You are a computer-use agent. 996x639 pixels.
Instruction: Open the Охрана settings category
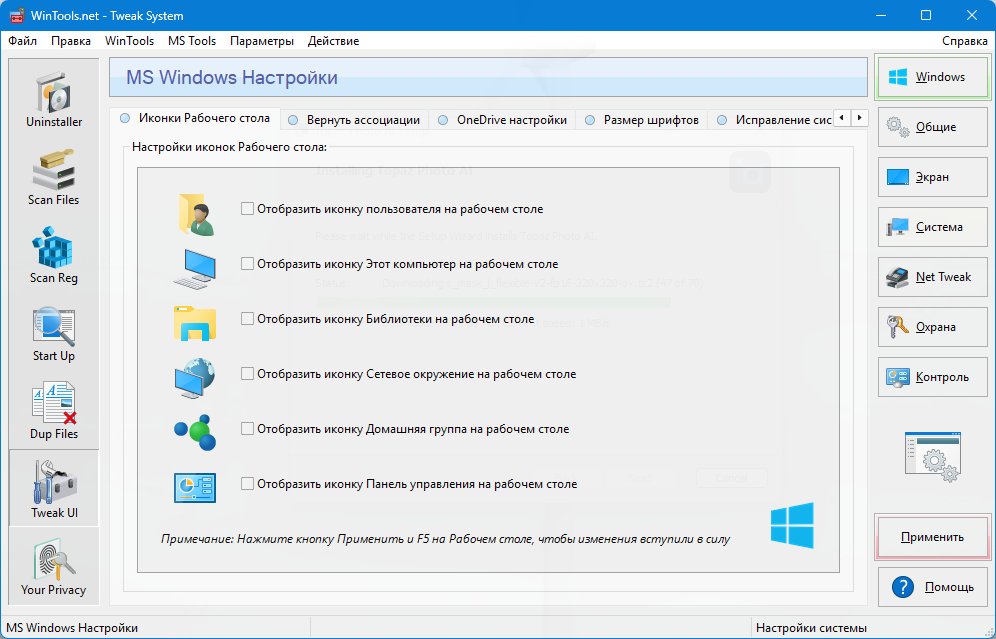[x=932, y=327]
